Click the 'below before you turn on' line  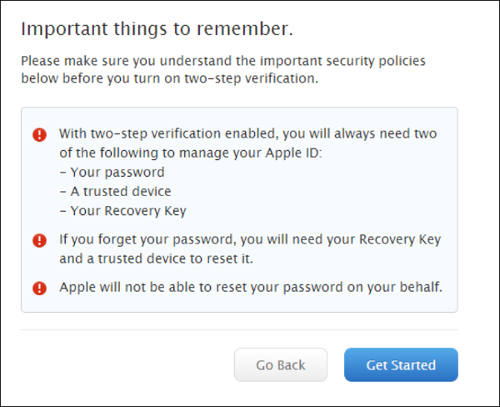[170, 79]
